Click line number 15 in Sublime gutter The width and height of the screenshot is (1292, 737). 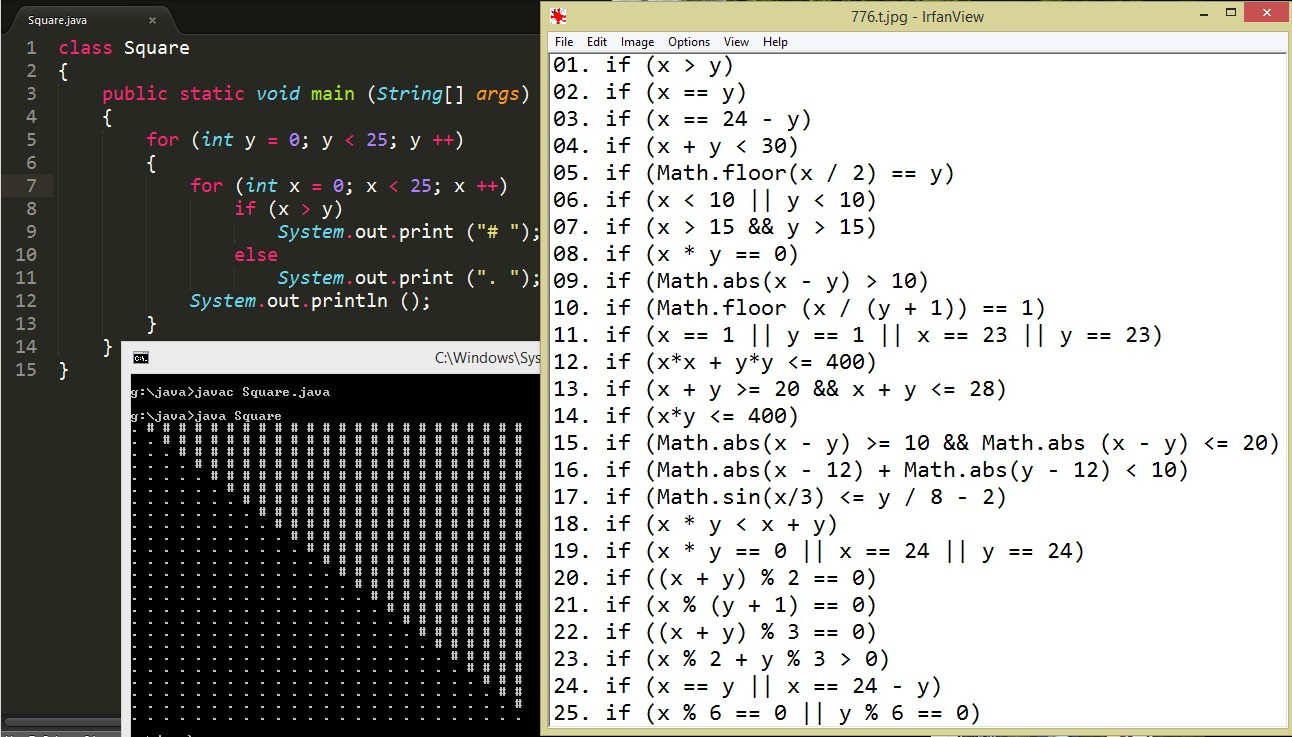point(27,370)
